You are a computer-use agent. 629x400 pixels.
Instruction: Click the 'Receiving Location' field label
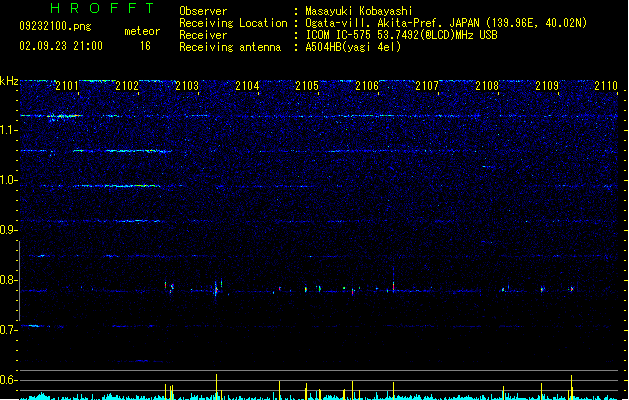tap(233, 23)
